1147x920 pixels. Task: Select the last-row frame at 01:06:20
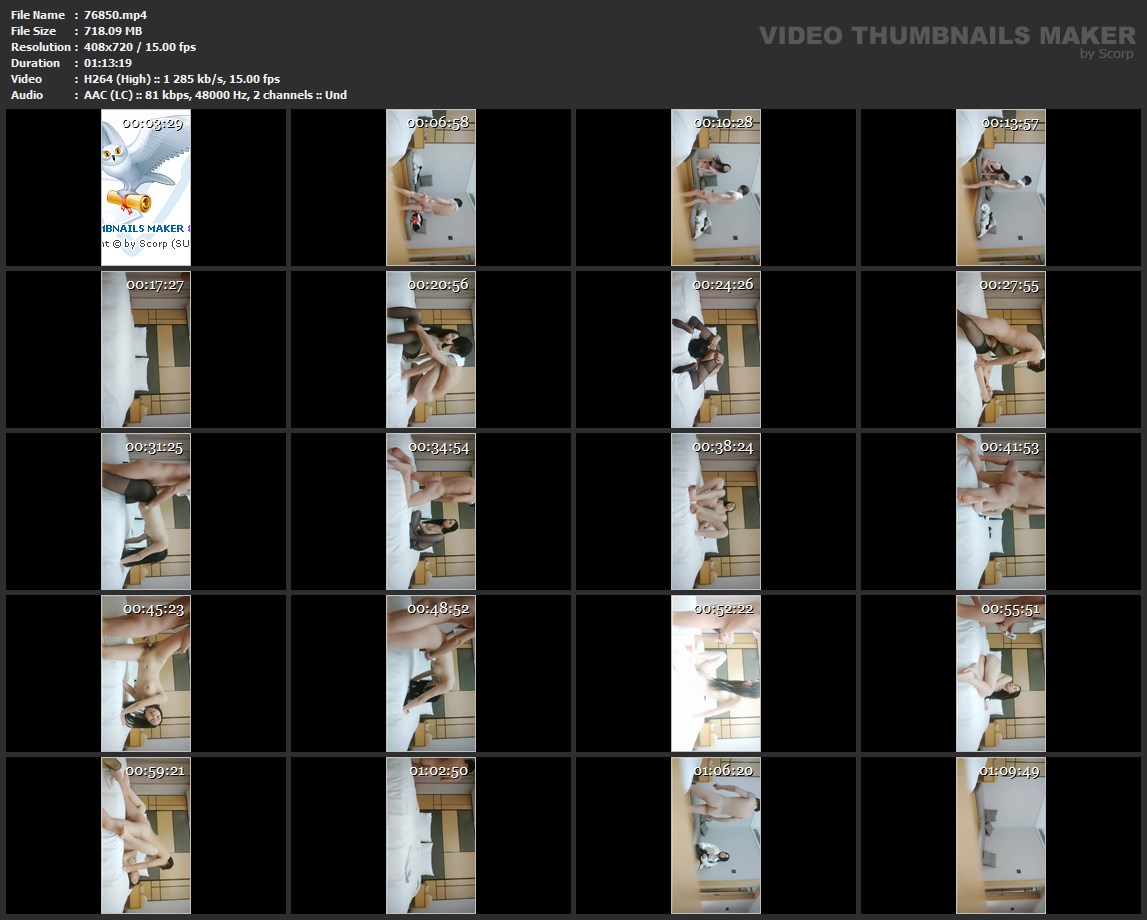[715, 835]
